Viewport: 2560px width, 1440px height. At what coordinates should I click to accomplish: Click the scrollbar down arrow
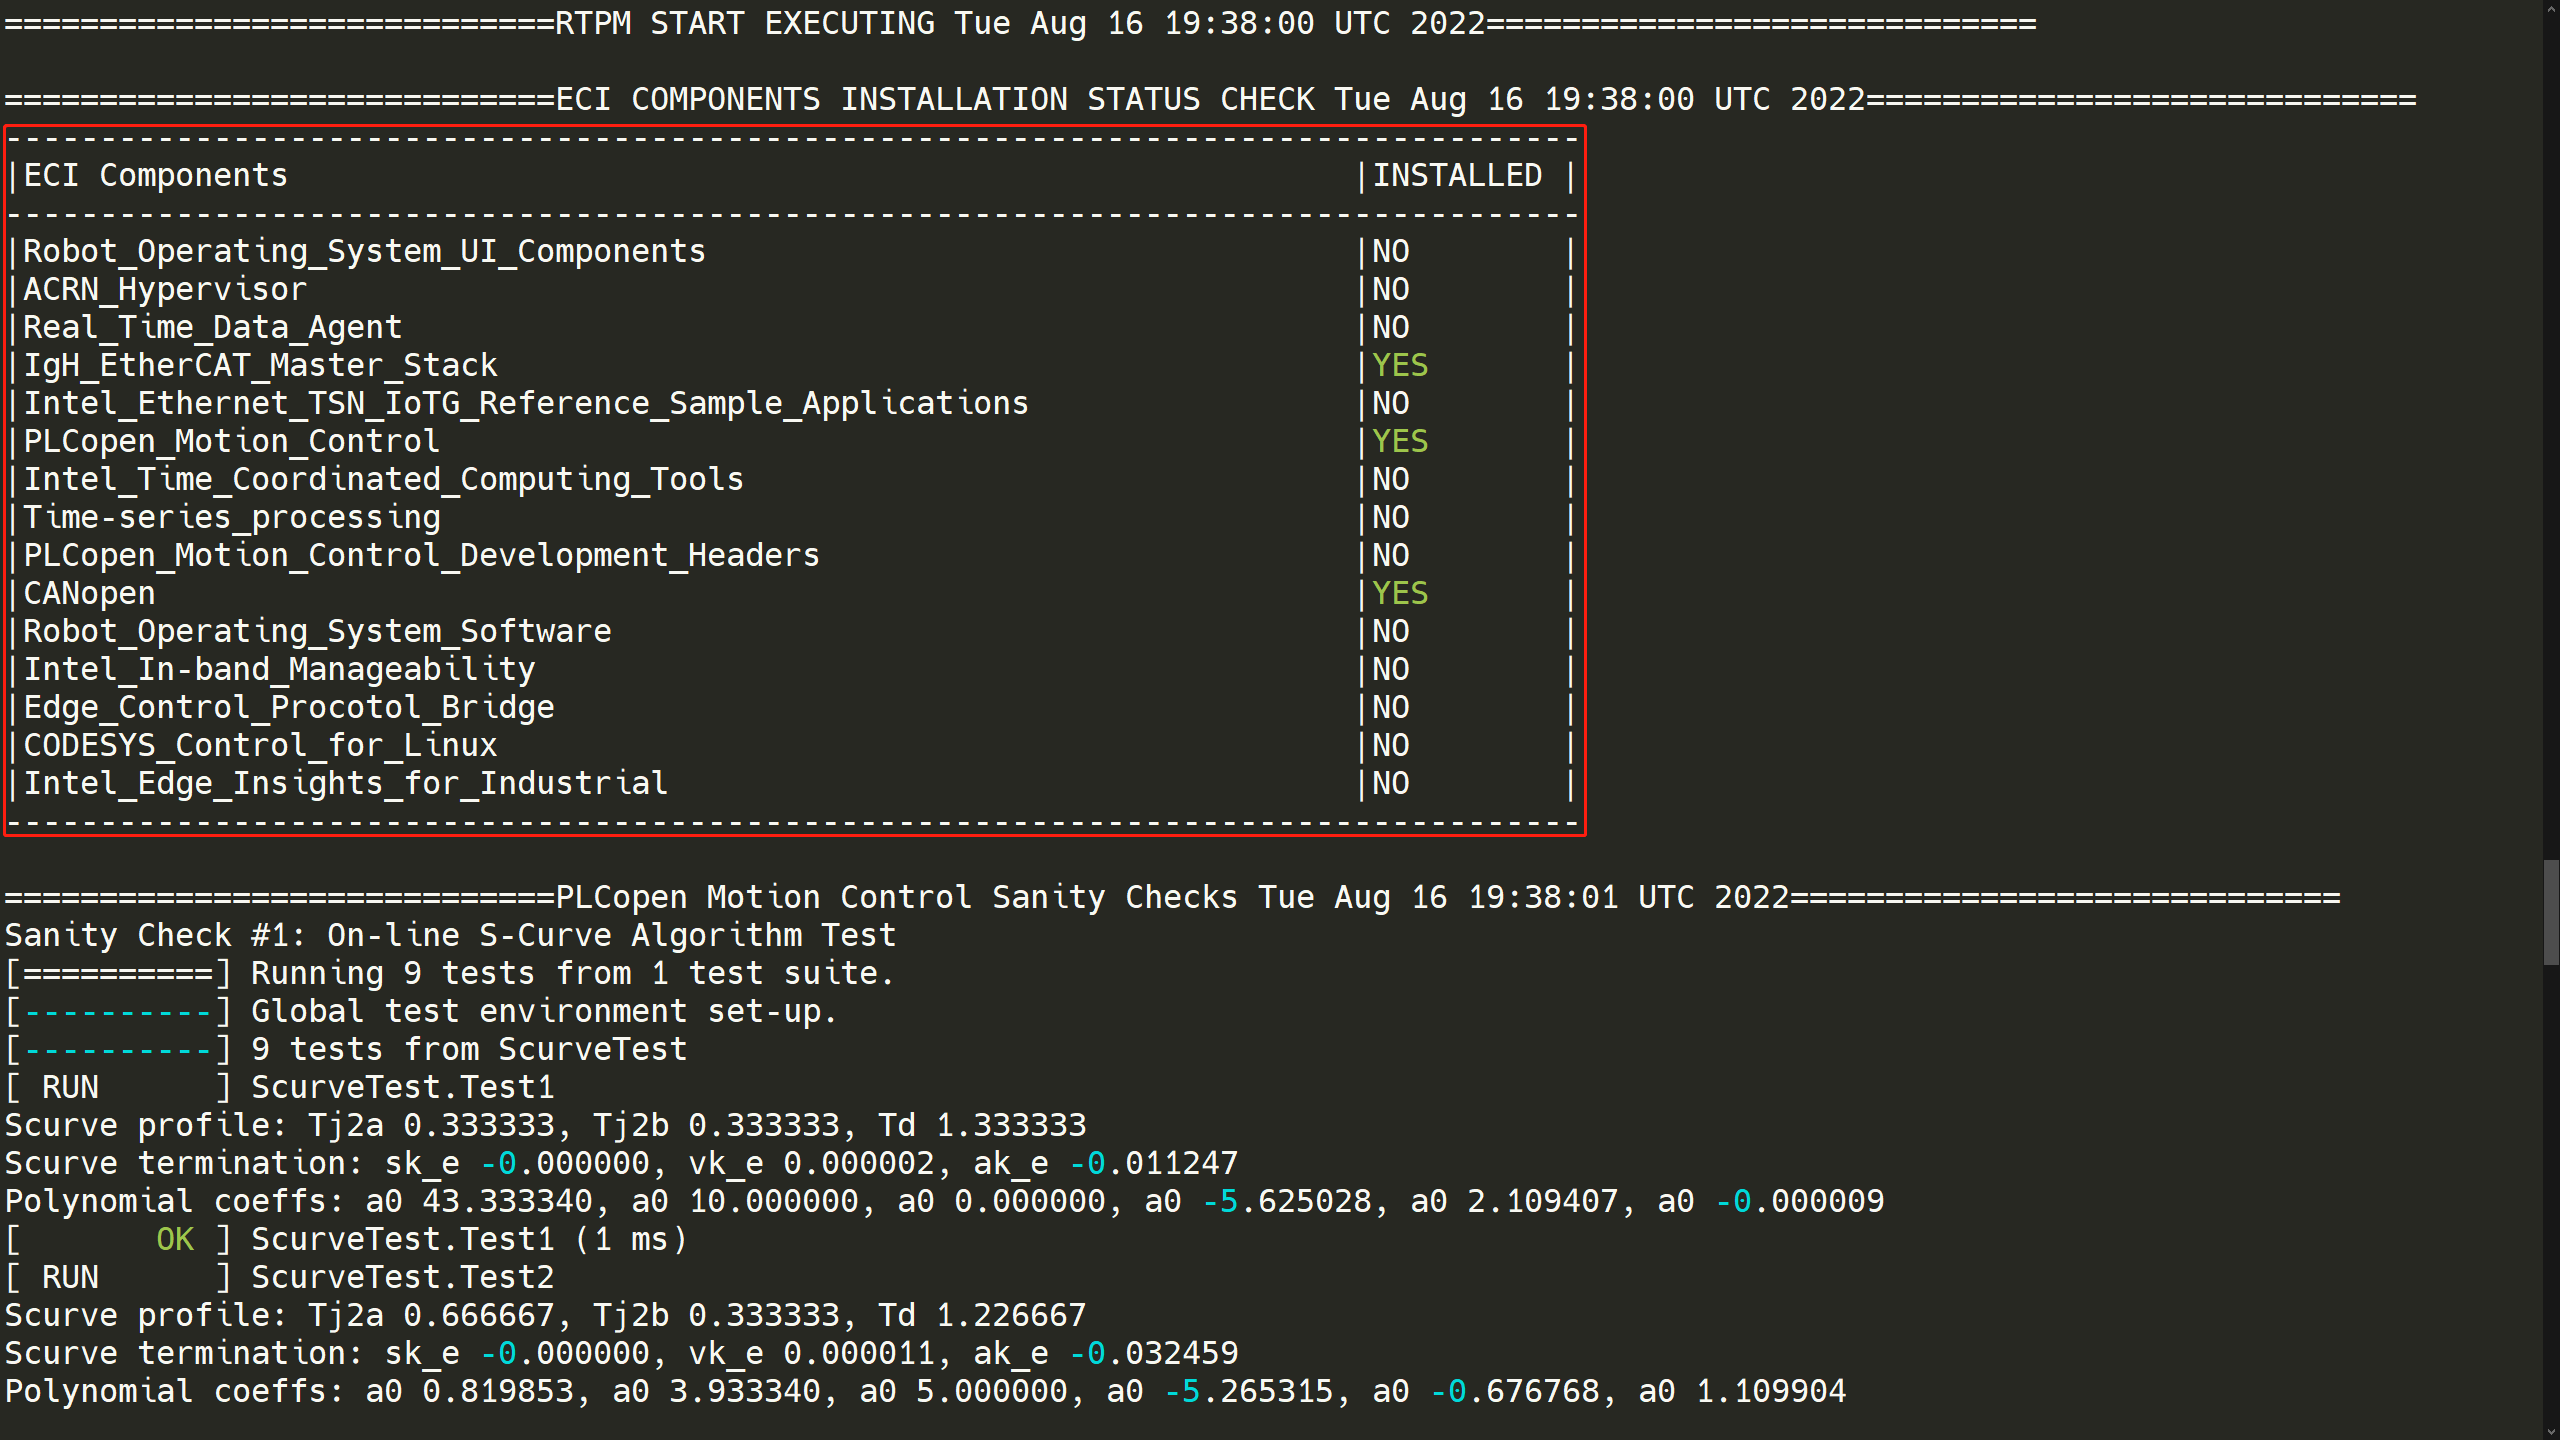point(2551,1432)
